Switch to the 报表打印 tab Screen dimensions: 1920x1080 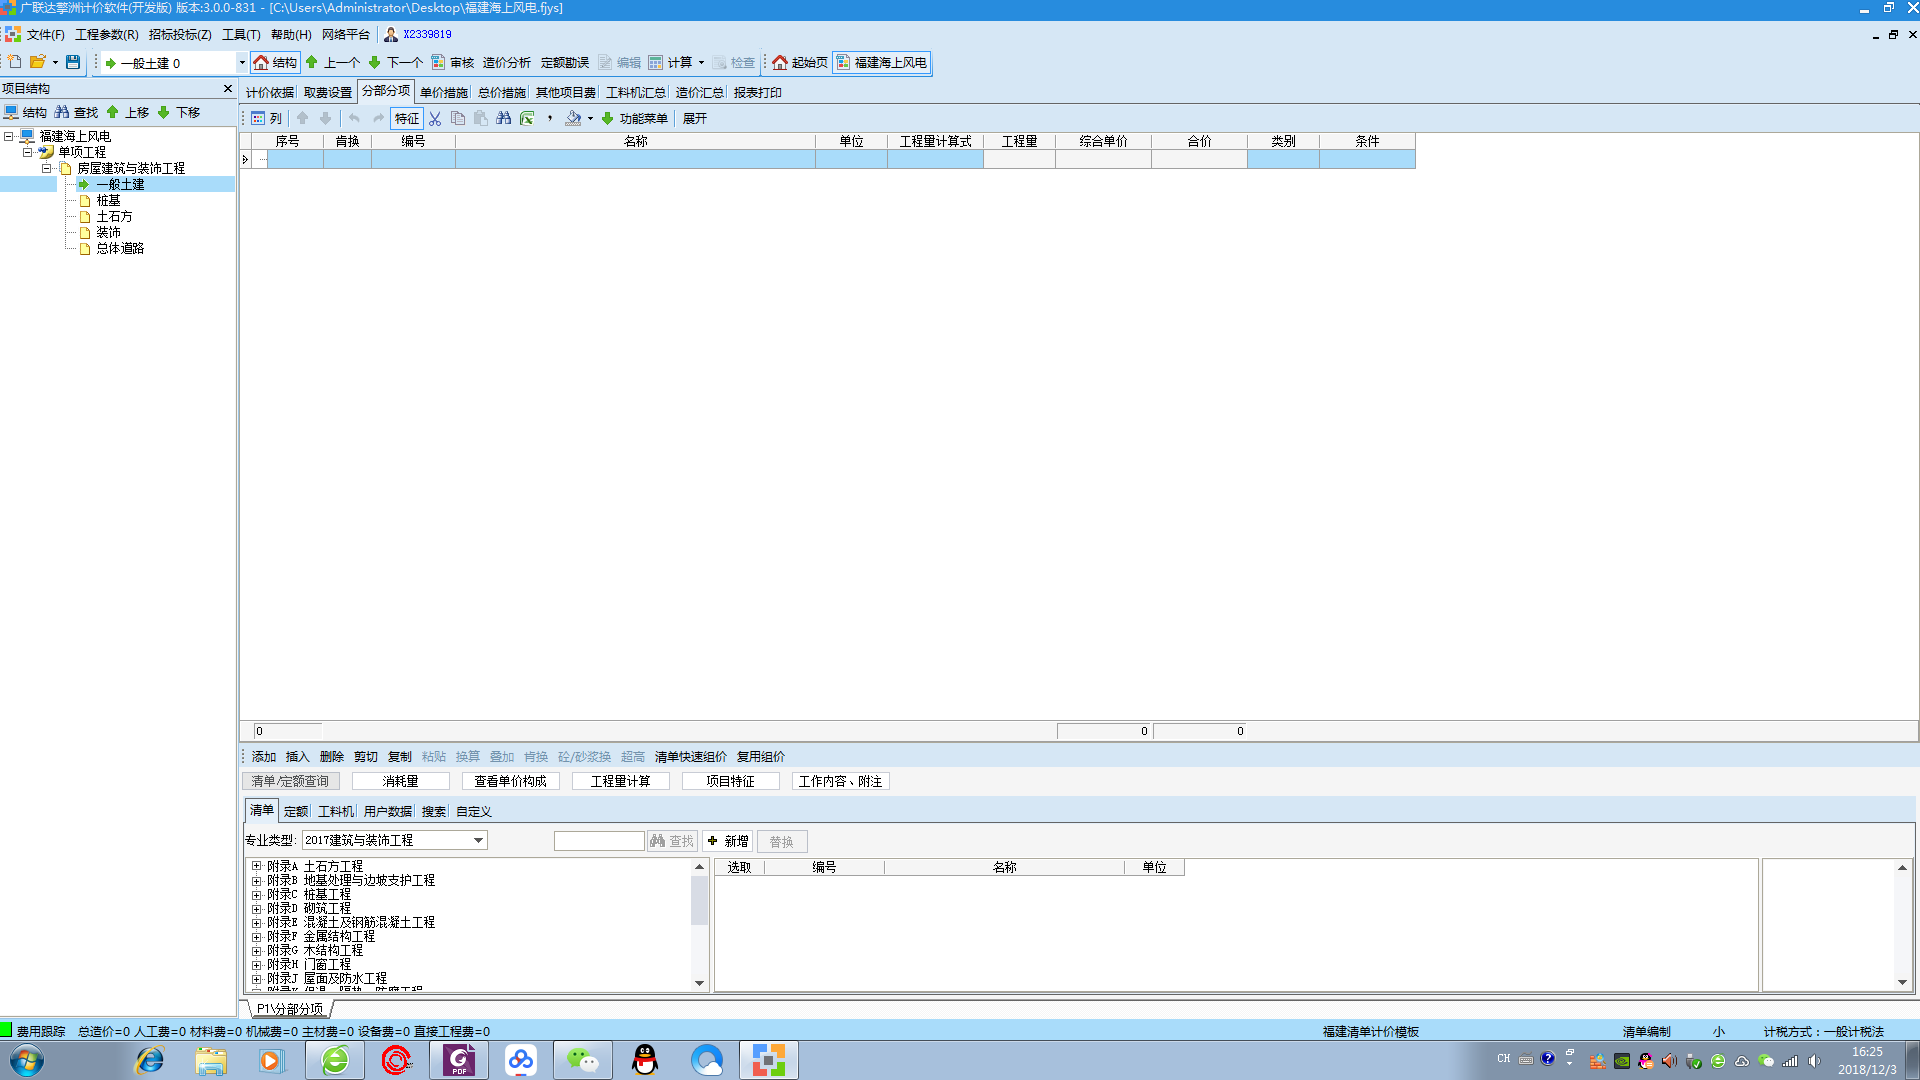point(758,92)
